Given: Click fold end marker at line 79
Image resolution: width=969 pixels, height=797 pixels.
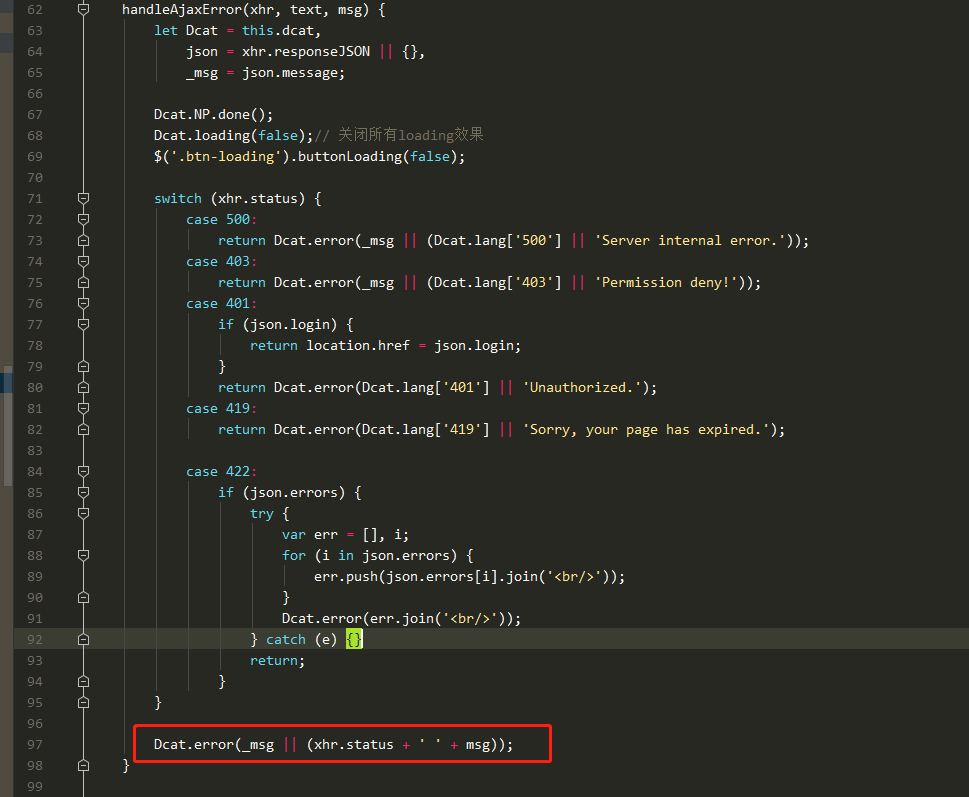Looking at the screenshot, I should (83, 366).
